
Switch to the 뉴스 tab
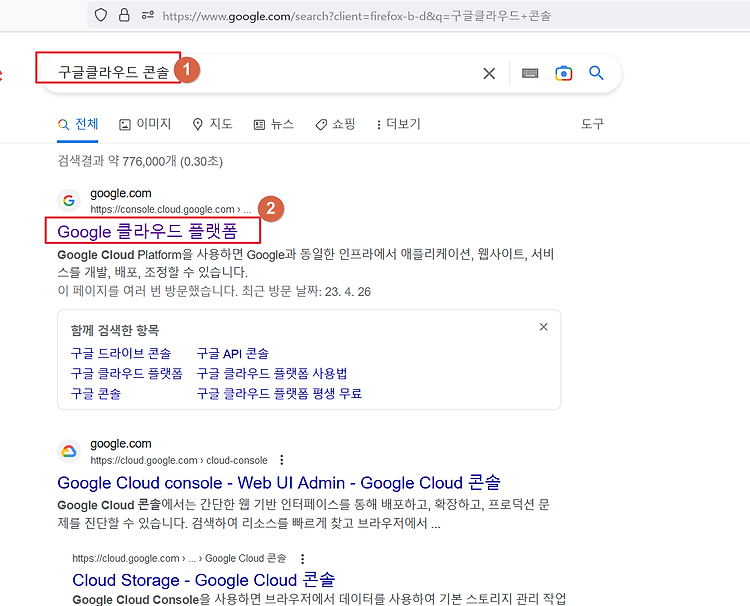(x=274, y=124)
